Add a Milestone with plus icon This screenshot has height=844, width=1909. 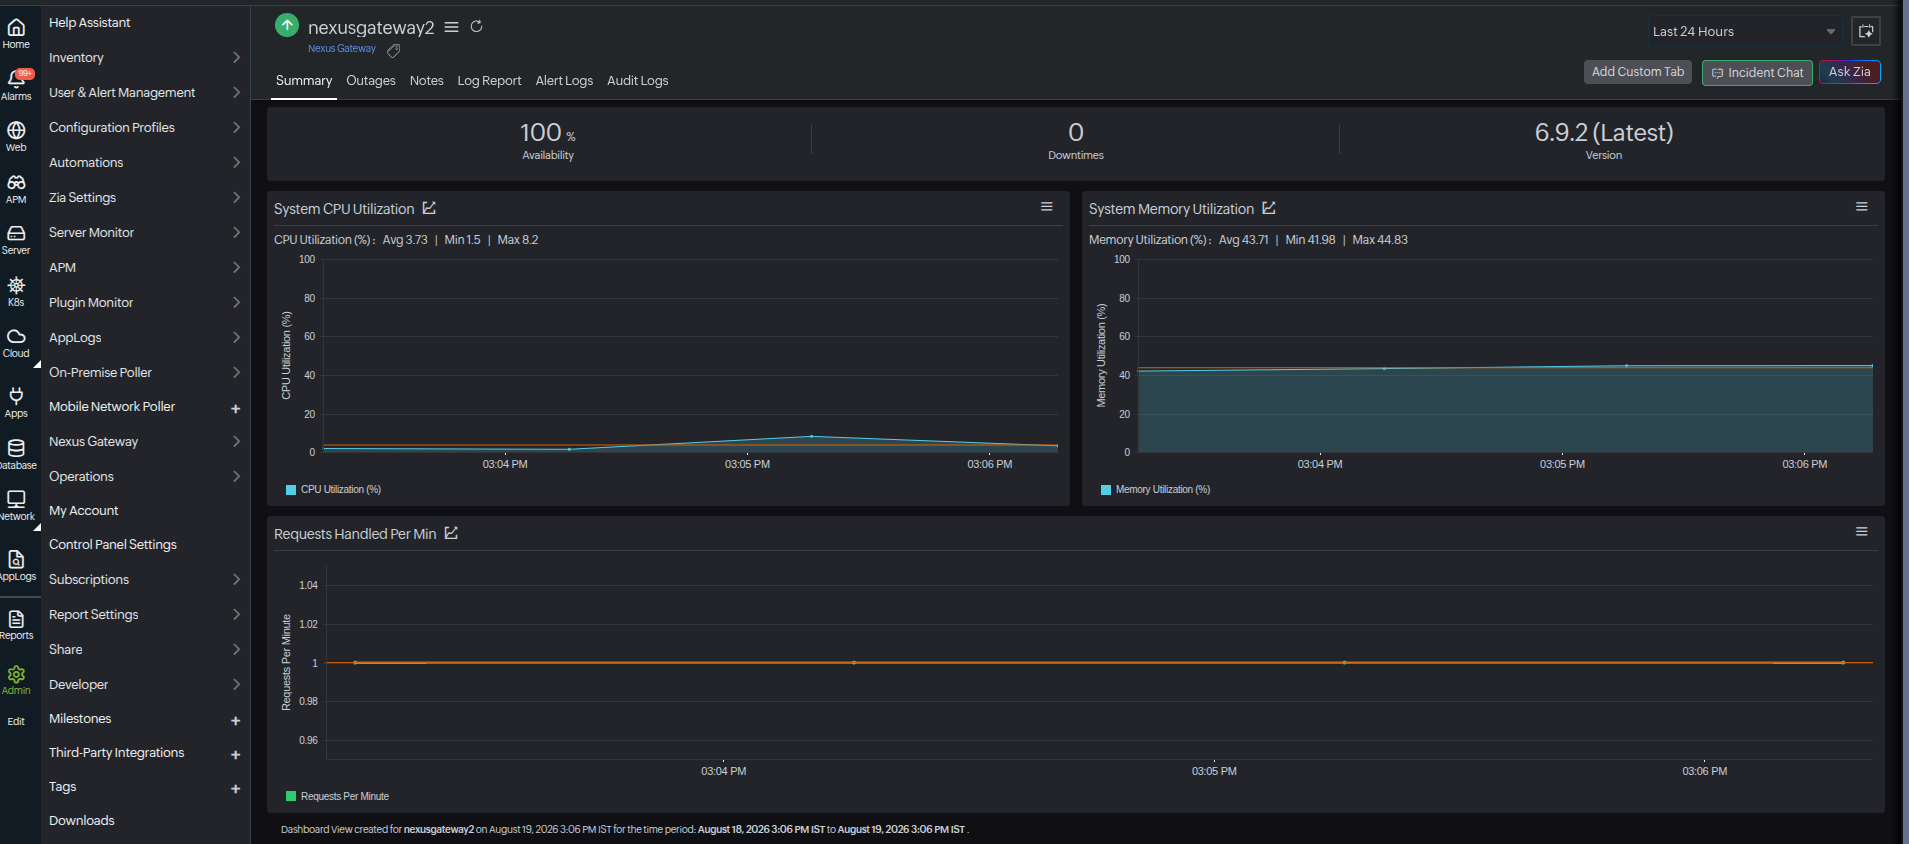(236, 720)
